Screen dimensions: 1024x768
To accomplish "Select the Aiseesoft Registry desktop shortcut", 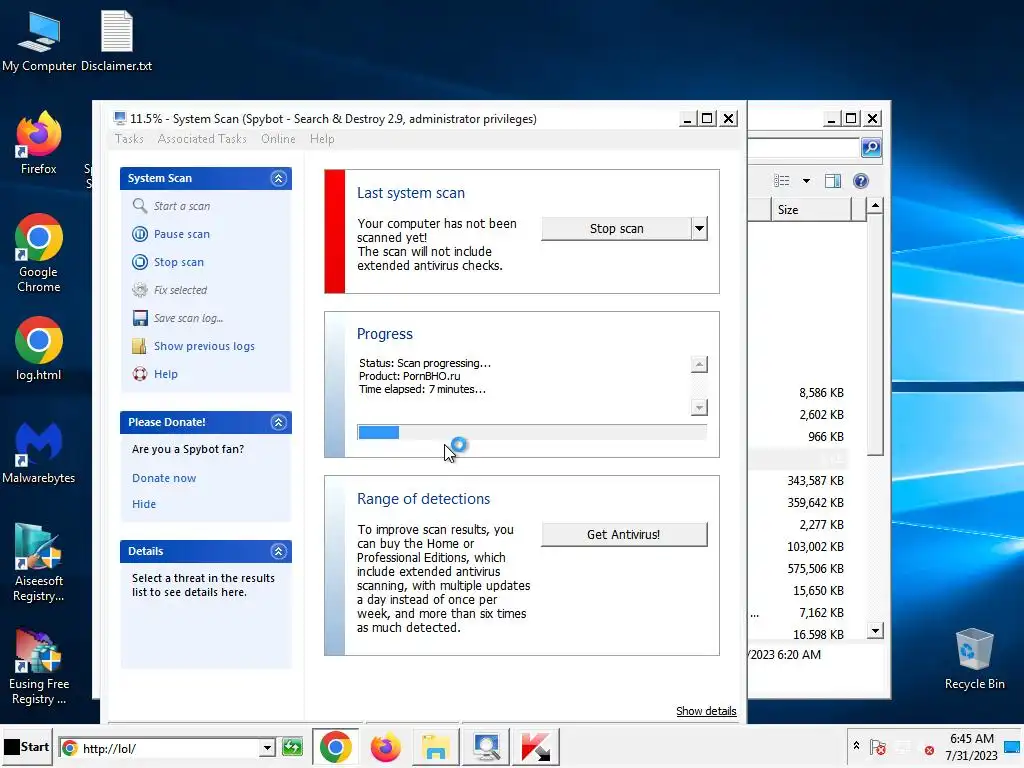I will (39, 563).
